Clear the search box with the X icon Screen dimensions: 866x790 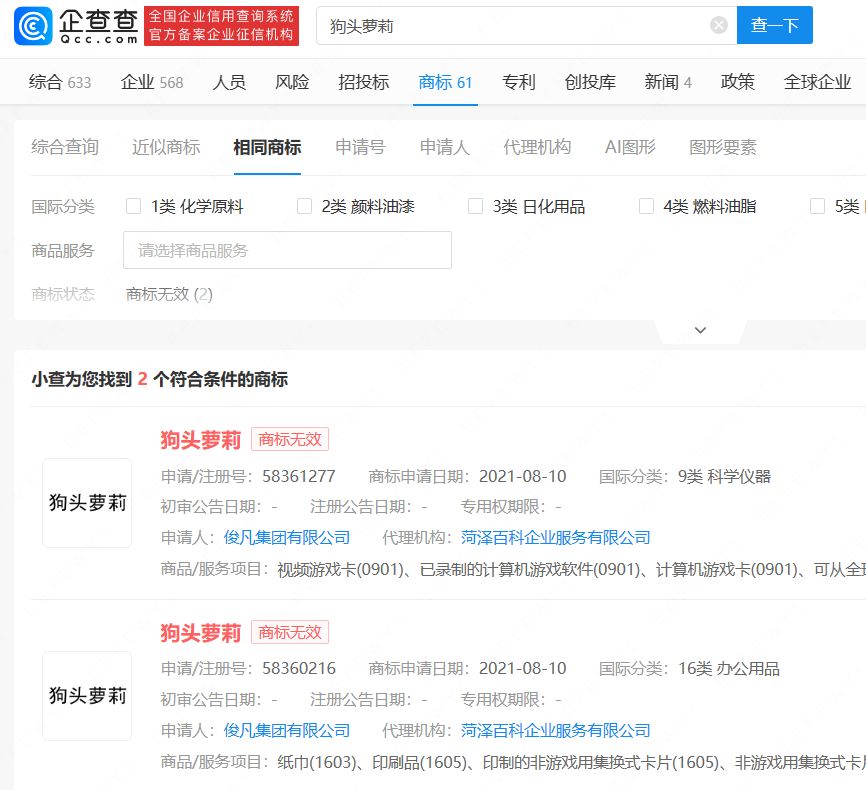coord(719,25)
